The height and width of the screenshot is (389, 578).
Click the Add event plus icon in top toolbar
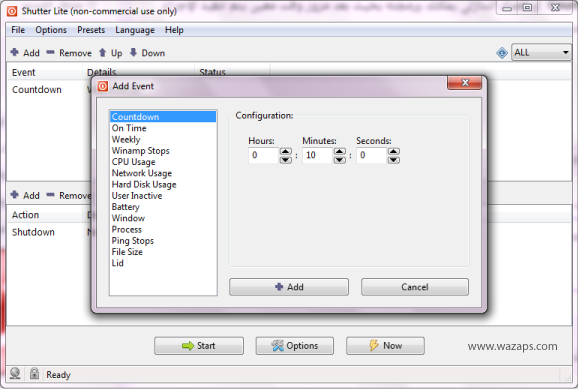click(15, 52)
